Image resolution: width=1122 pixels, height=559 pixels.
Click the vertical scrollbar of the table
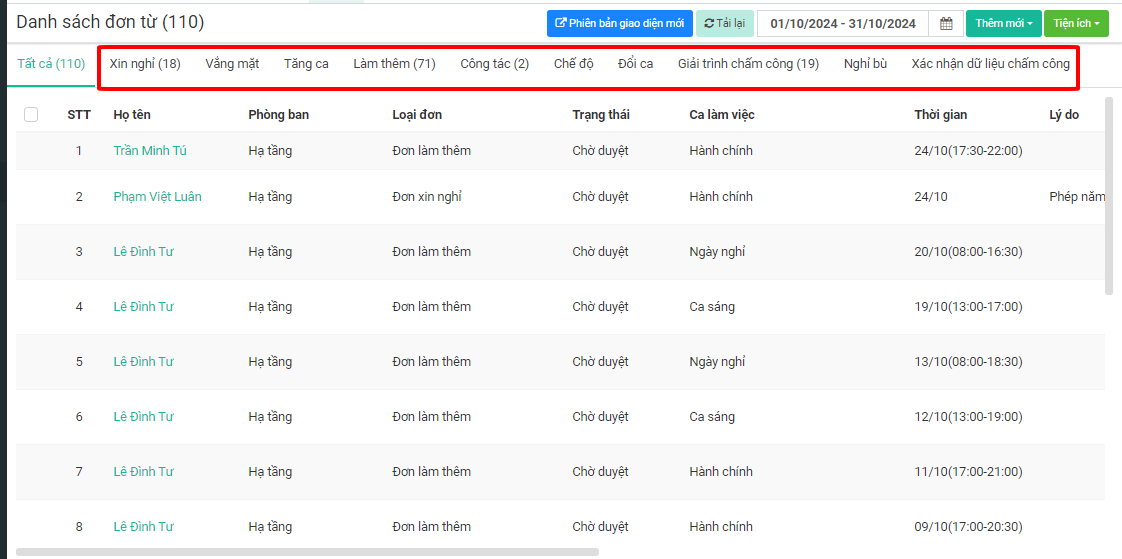tap(1108, 200)
